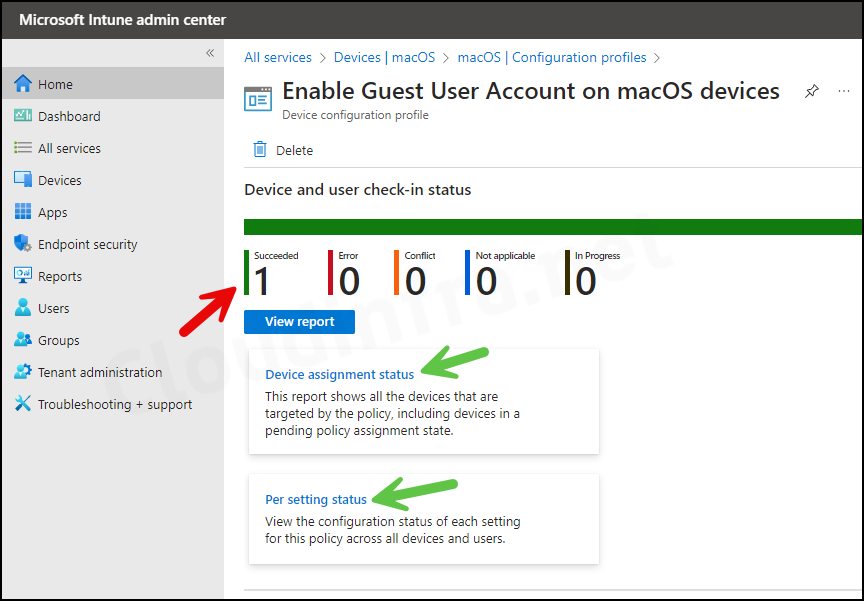Screen dimensions: 864x601
Task: Click the Device and user check-in status heading
Action: 358,189
